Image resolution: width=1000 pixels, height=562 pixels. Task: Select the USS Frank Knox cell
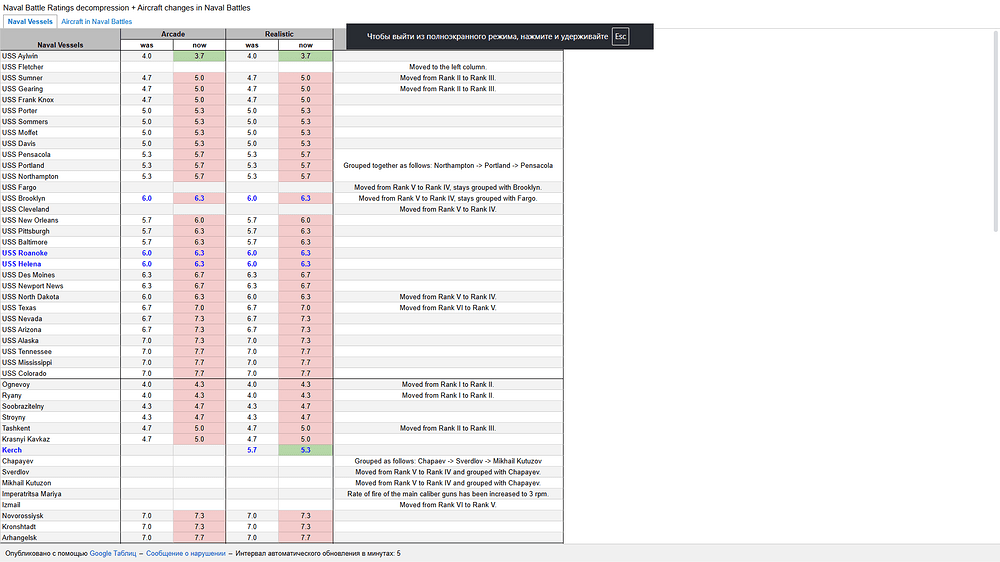click(x=60, y=100)
